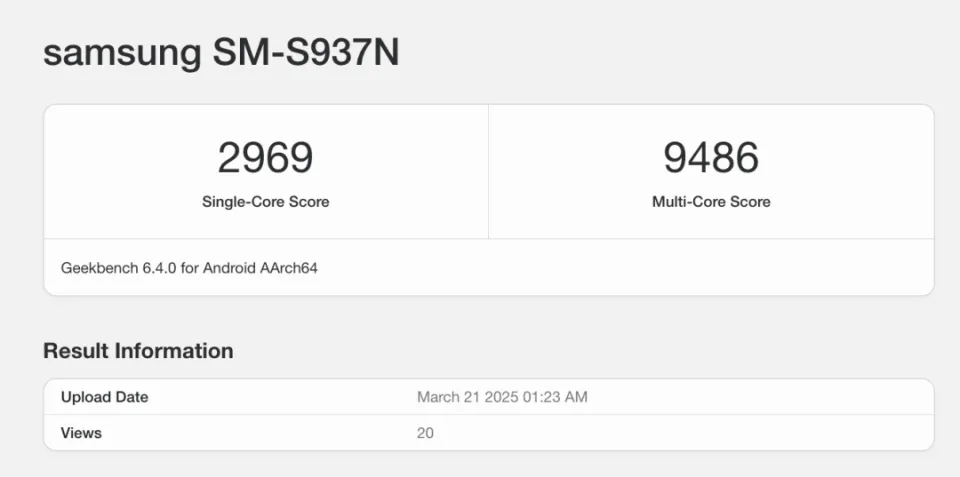Click the word "Information" in section heading

point(172,351)
